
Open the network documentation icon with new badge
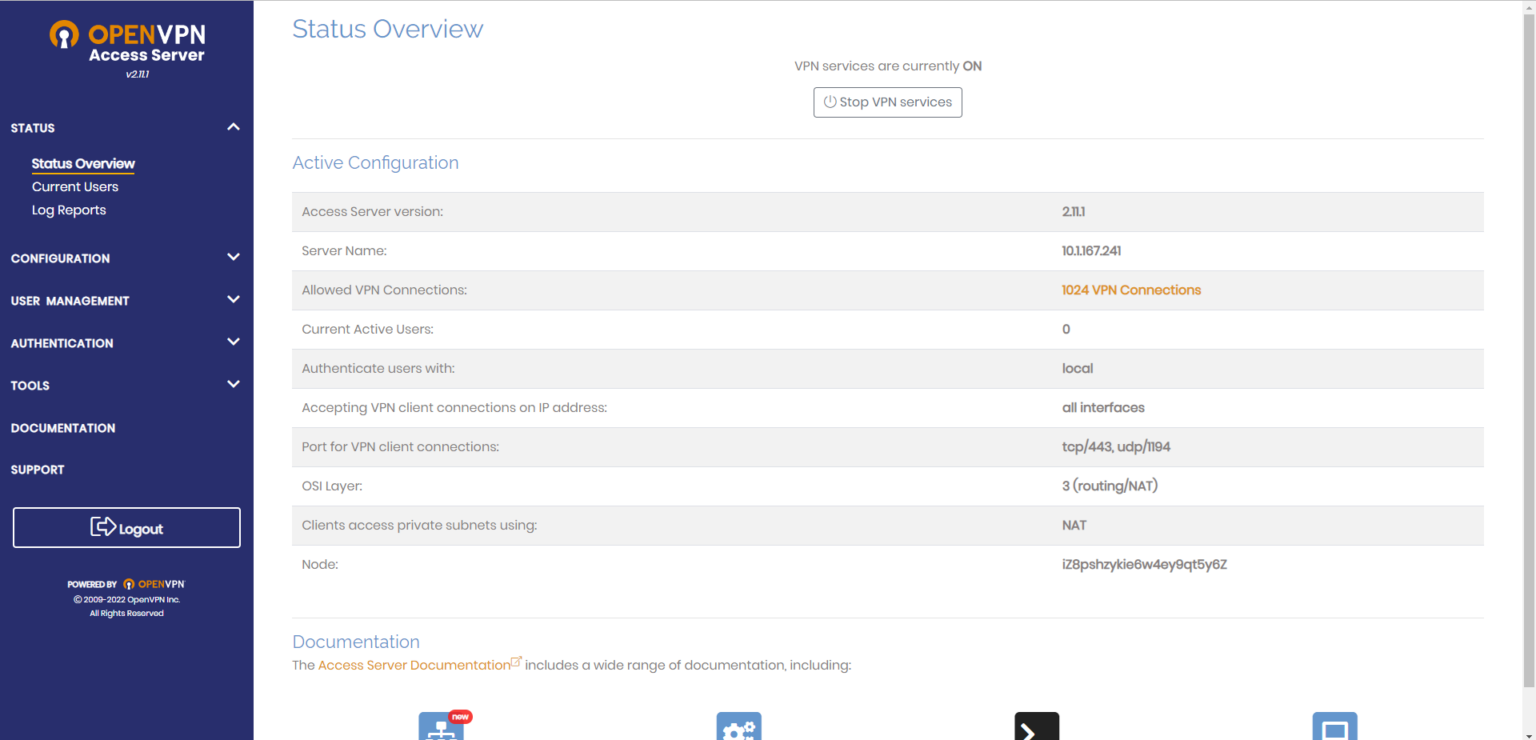tap(443, 727)
